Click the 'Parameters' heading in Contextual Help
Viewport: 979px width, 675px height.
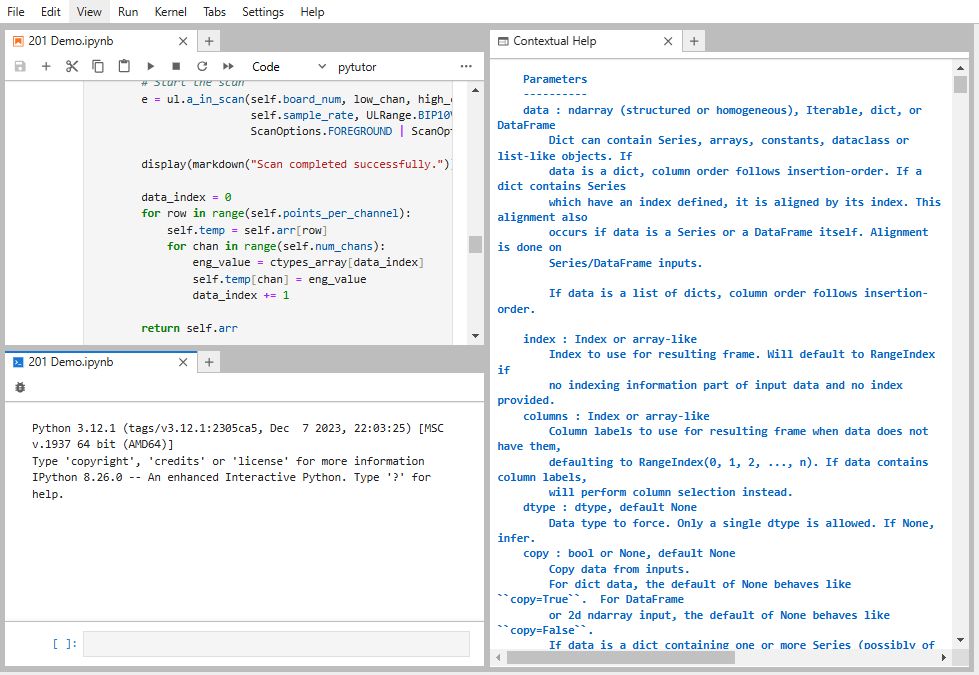555,79
